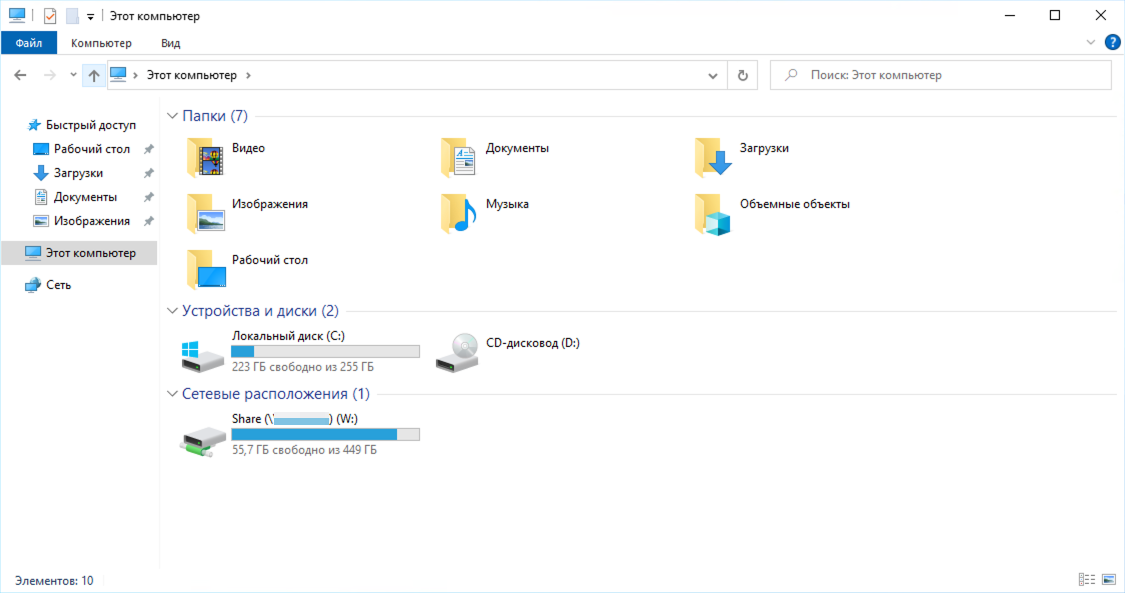Open the address bar history dropdown

click(x=713, y=75)
